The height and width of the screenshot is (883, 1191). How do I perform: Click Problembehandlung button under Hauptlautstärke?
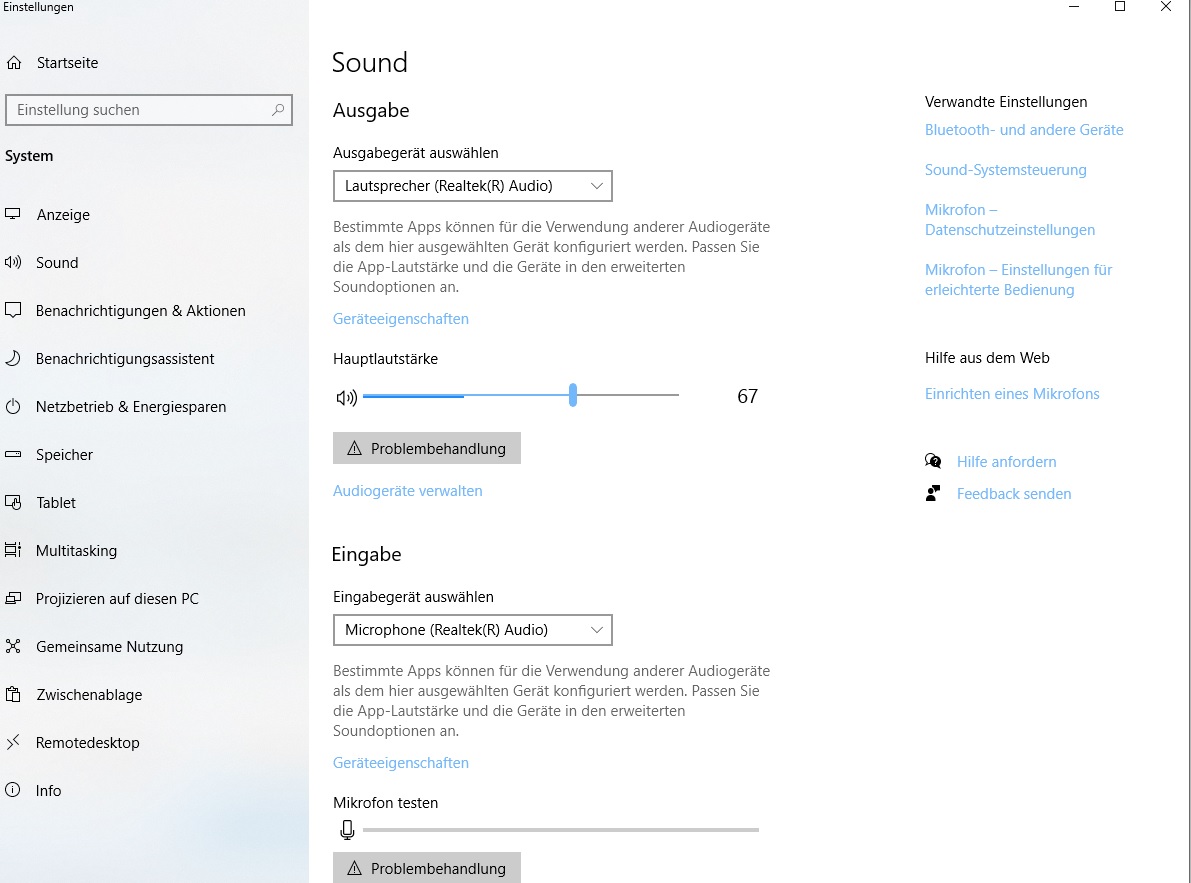[427, 448]
